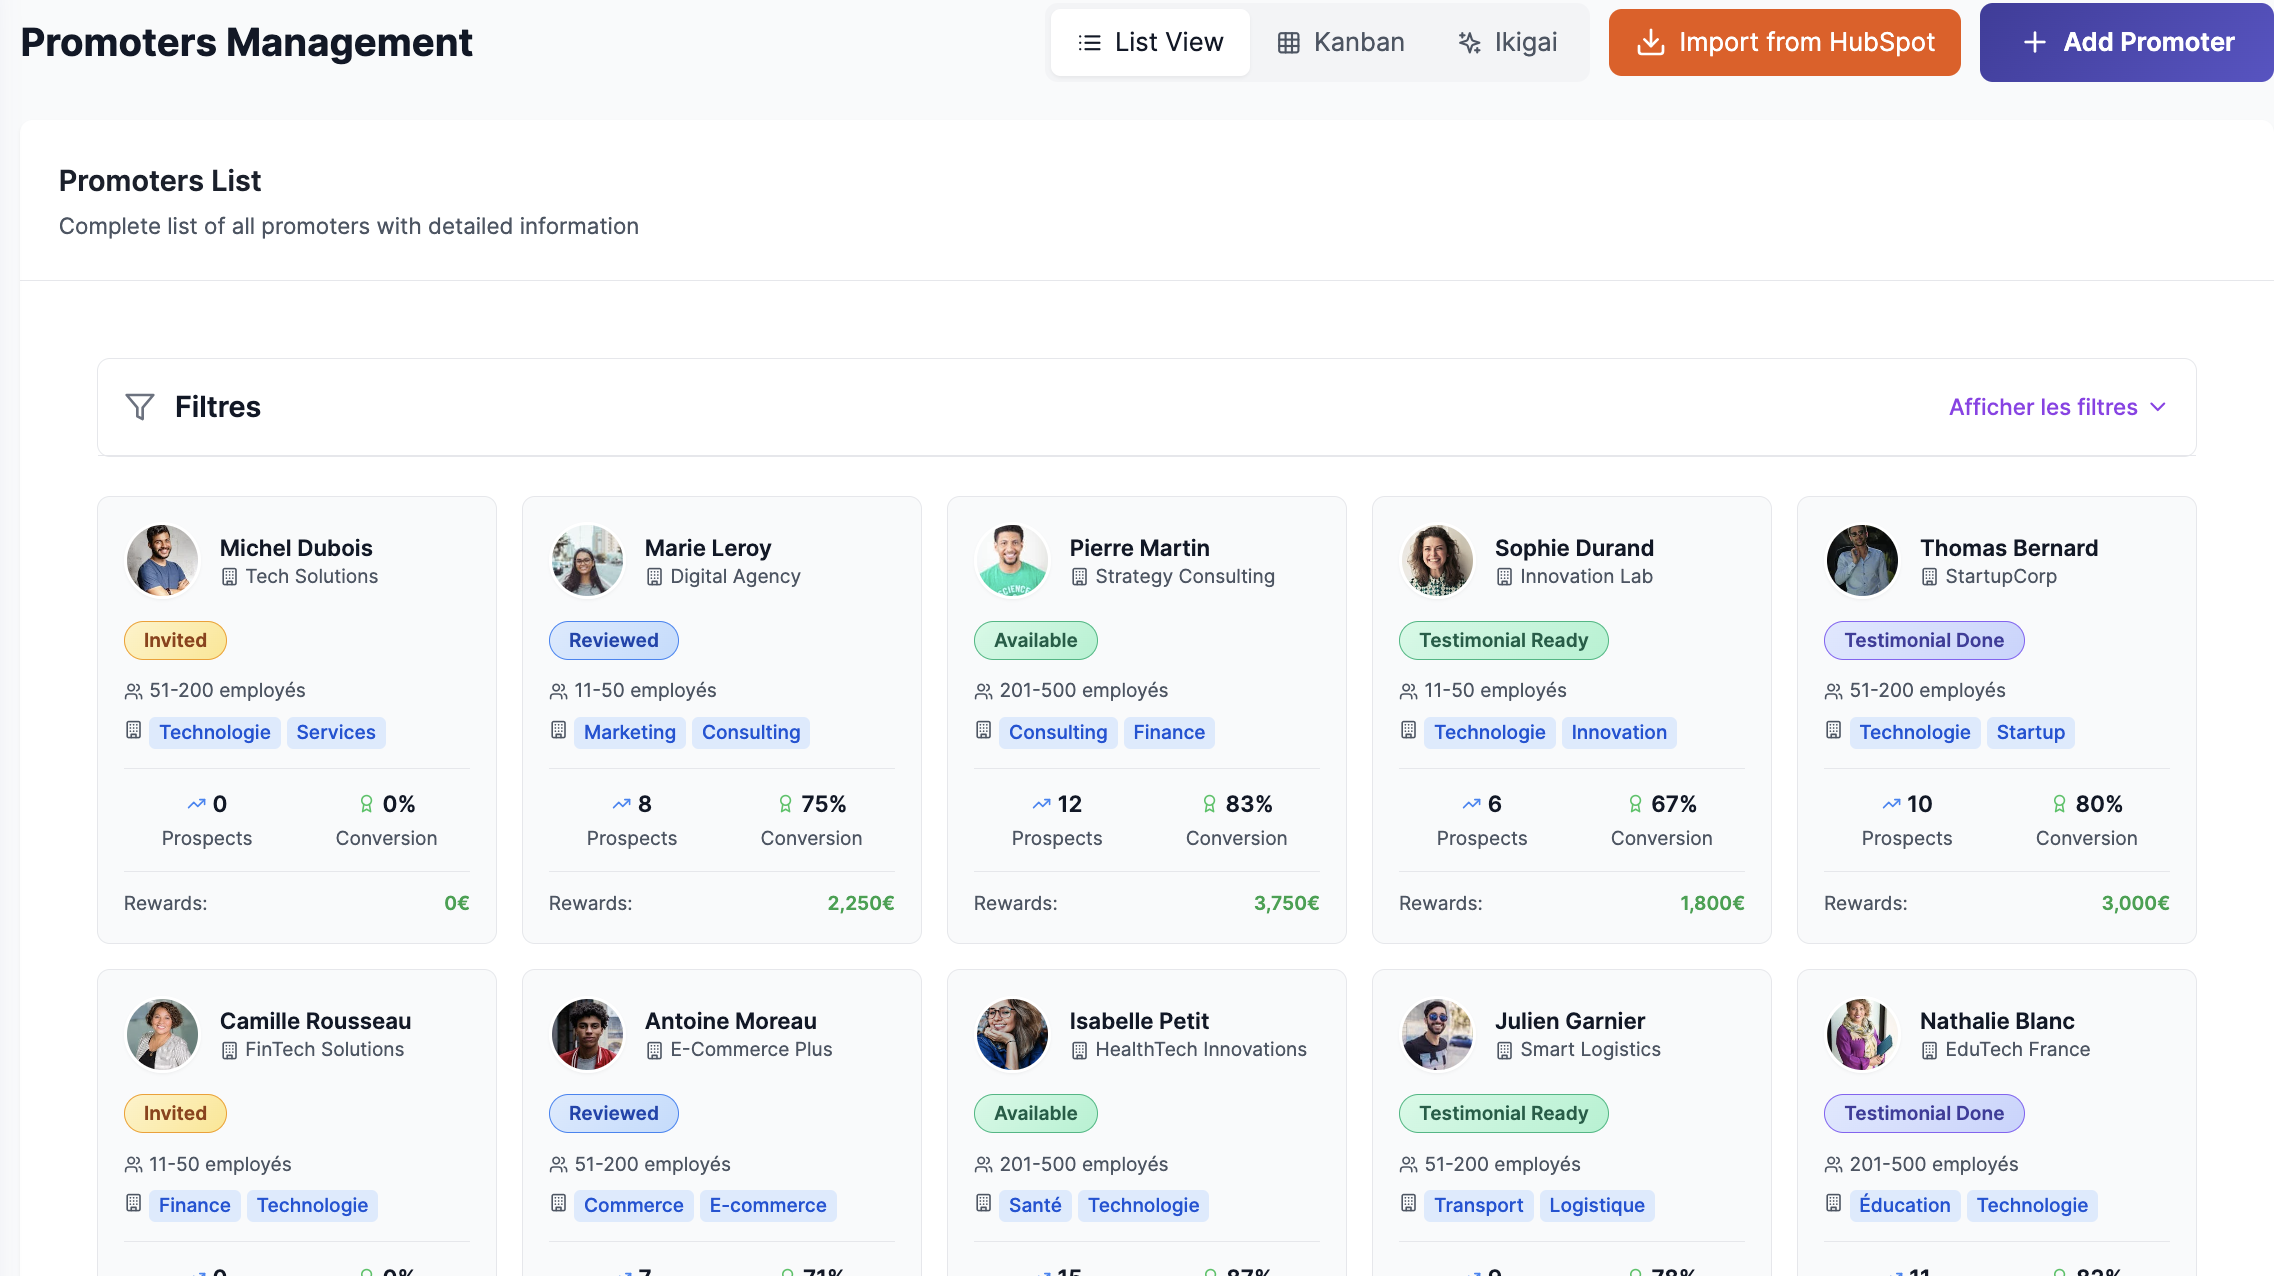
Task: Click industry icon before Marketing tag
Action: coord(558,730)
